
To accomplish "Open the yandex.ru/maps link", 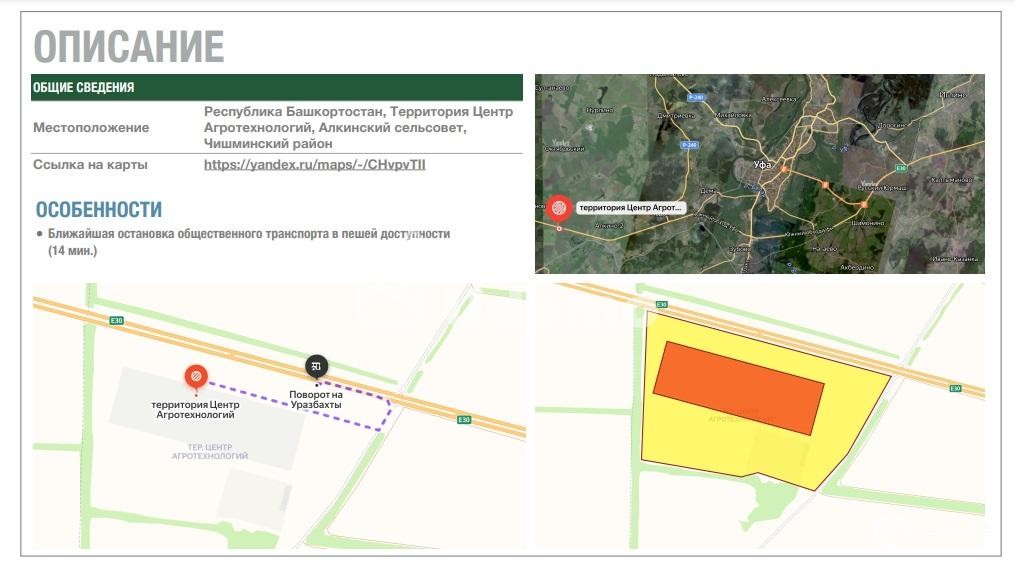I will click(x=314, y=164).
